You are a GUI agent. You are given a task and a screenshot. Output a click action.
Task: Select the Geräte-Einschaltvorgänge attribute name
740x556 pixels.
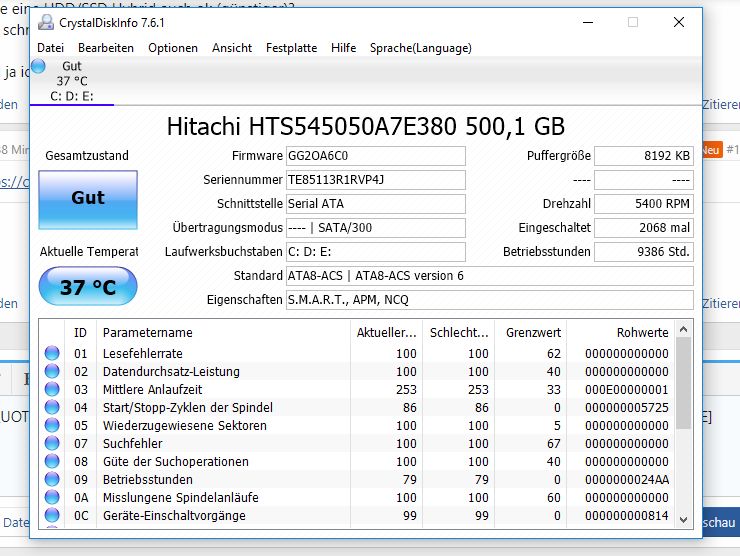click(x=174, y=515)
